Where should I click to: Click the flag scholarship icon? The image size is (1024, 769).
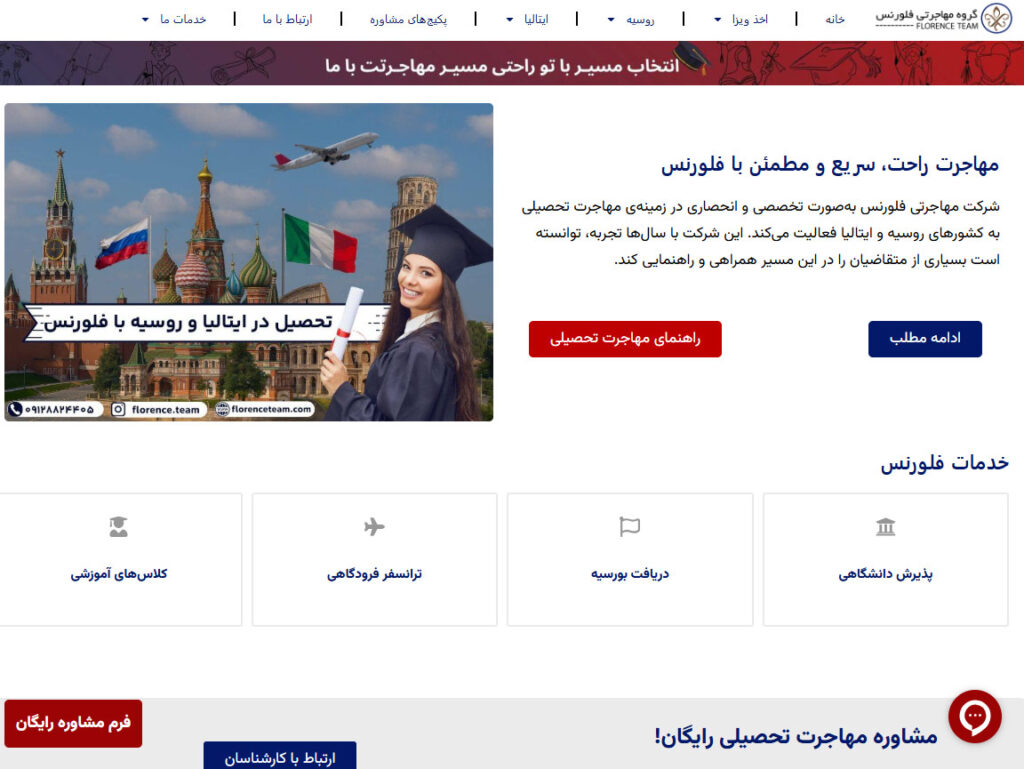(x=630, y=526)
